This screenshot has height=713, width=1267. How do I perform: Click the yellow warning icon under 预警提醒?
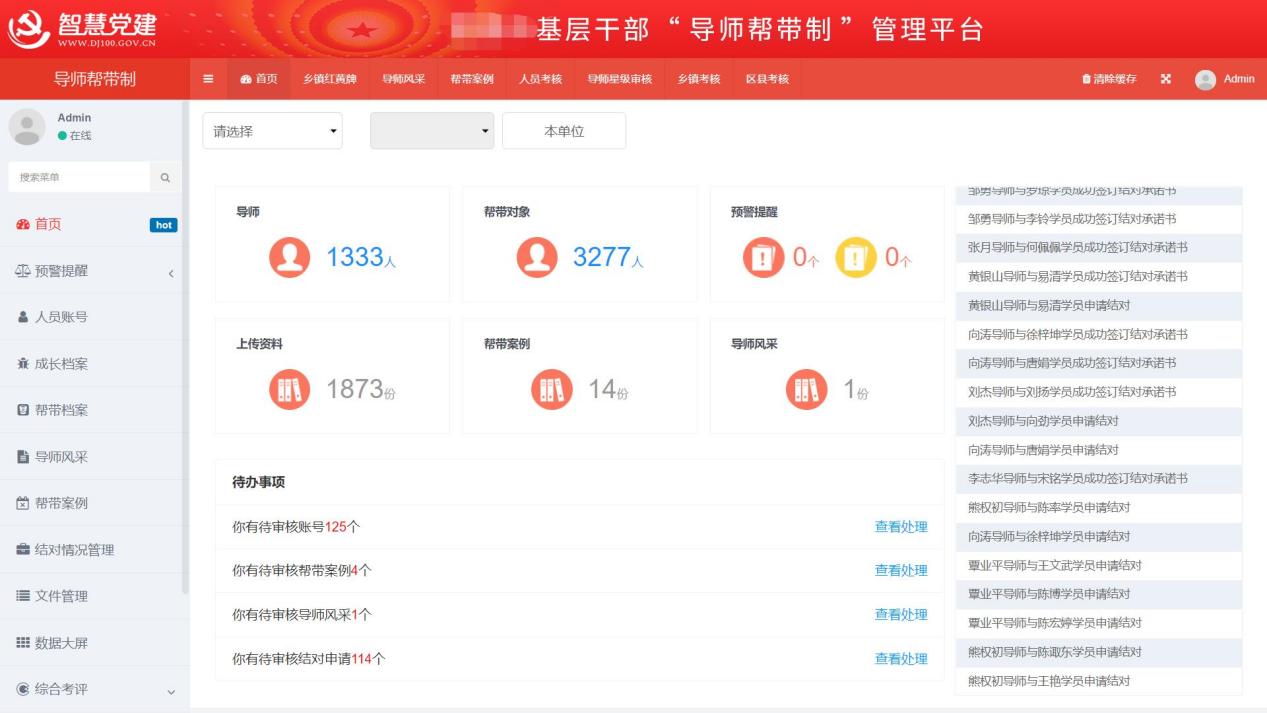(855, 257)
